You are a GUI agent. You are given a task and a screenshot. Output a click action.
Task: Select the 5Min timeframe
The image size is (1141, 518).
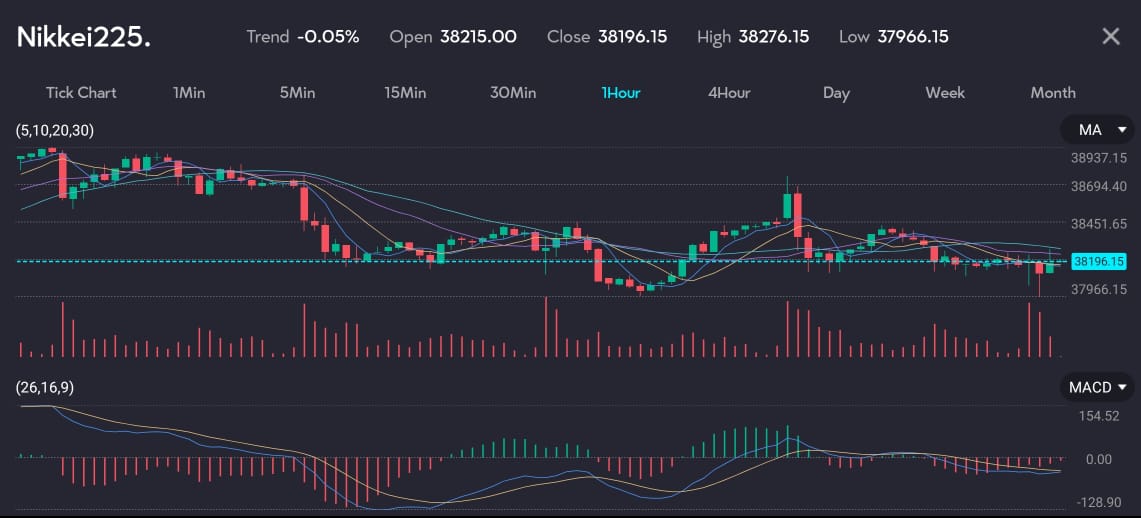(x=297, y=93)
